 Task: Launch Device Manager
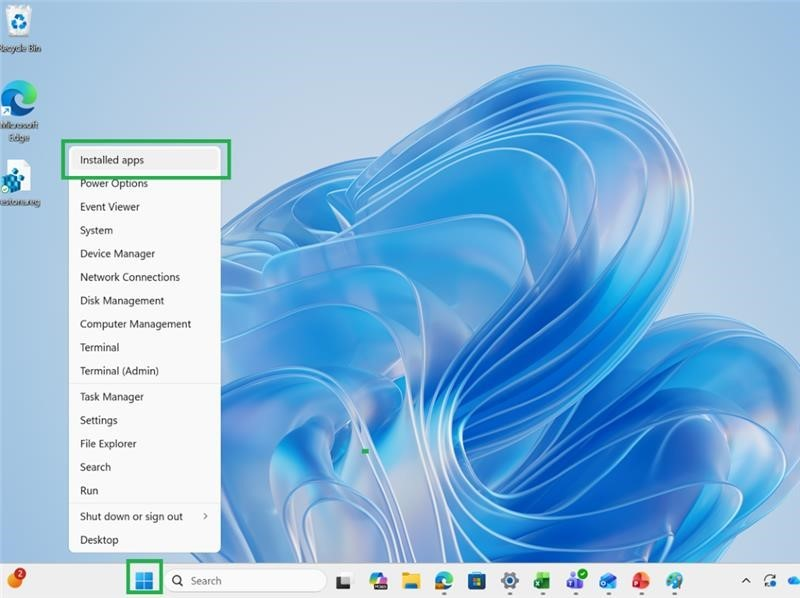(144, 254)
